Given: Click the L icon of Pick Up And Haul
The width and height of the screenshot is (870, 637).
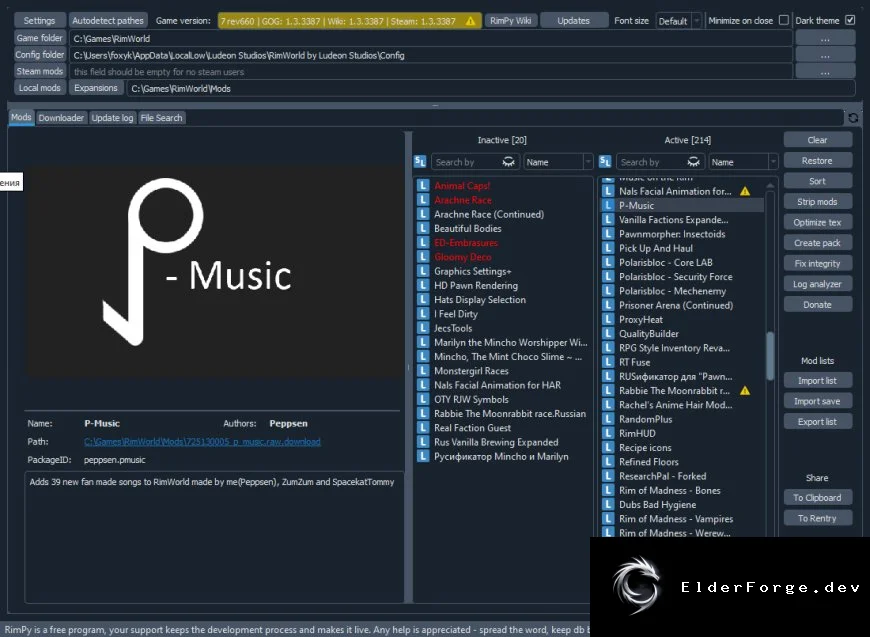Looking at the screenshot, I should (609, 248).
